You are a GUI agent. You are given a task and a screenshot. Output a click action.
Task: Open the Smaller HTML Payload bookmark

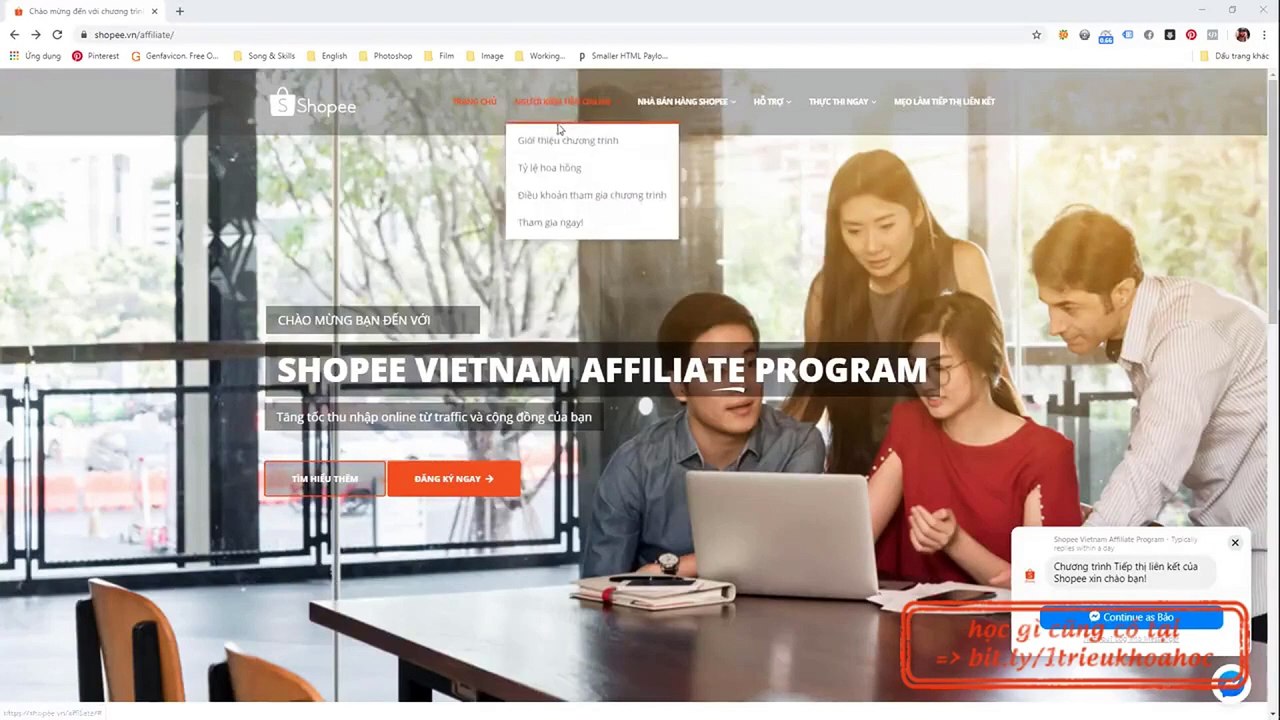pos(623,56)
